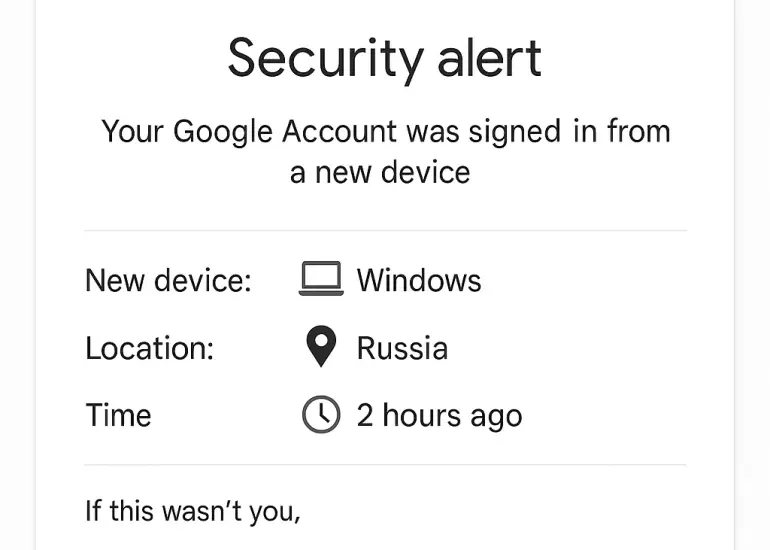The height and width of the screenshot is (550, 770).
Task: Click the "Time" label
Action: click(x=118, y=415)
